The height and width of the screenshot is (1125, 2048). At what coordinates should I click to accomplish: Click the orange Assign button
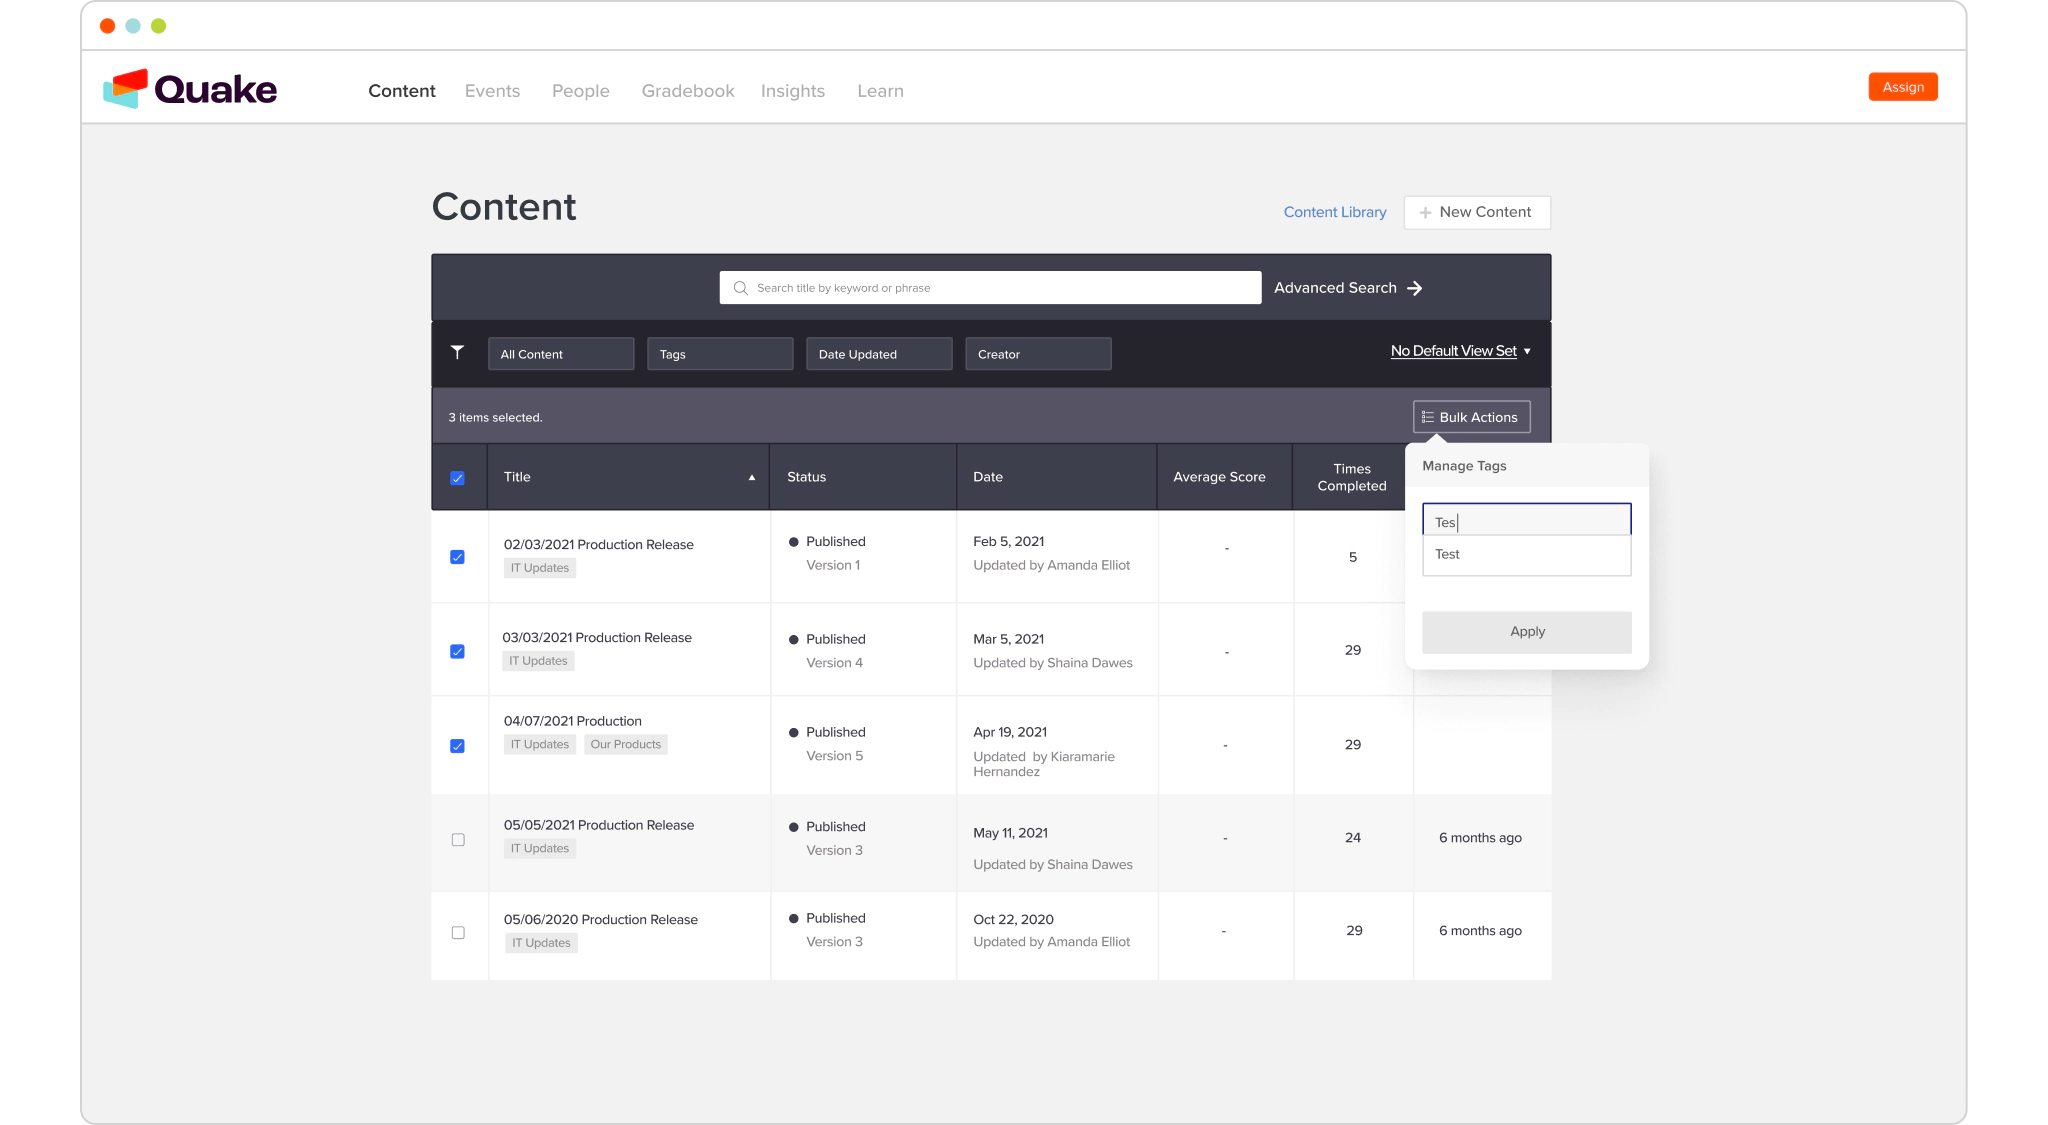tap(1903, 87)
